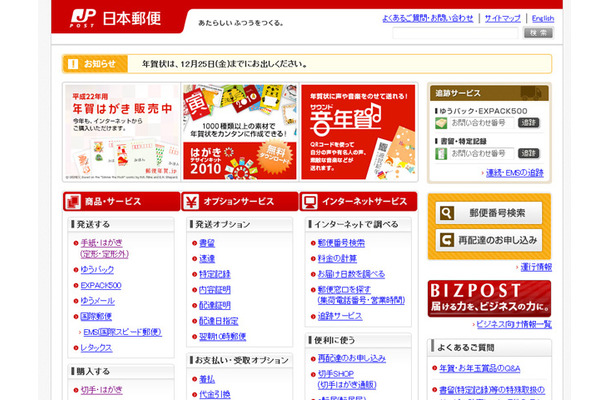Click the green icon beside 書留 tracking field
This screenshot has width=610, height=400.
(441, 153)
